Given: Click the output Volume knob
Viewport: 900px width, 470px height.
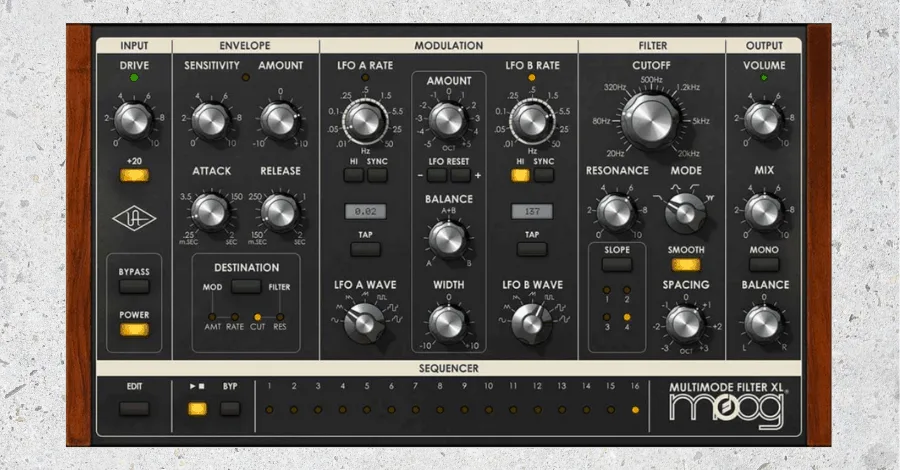Looking at the screenshot, I should pyautogui.click(x=763, y=121).
